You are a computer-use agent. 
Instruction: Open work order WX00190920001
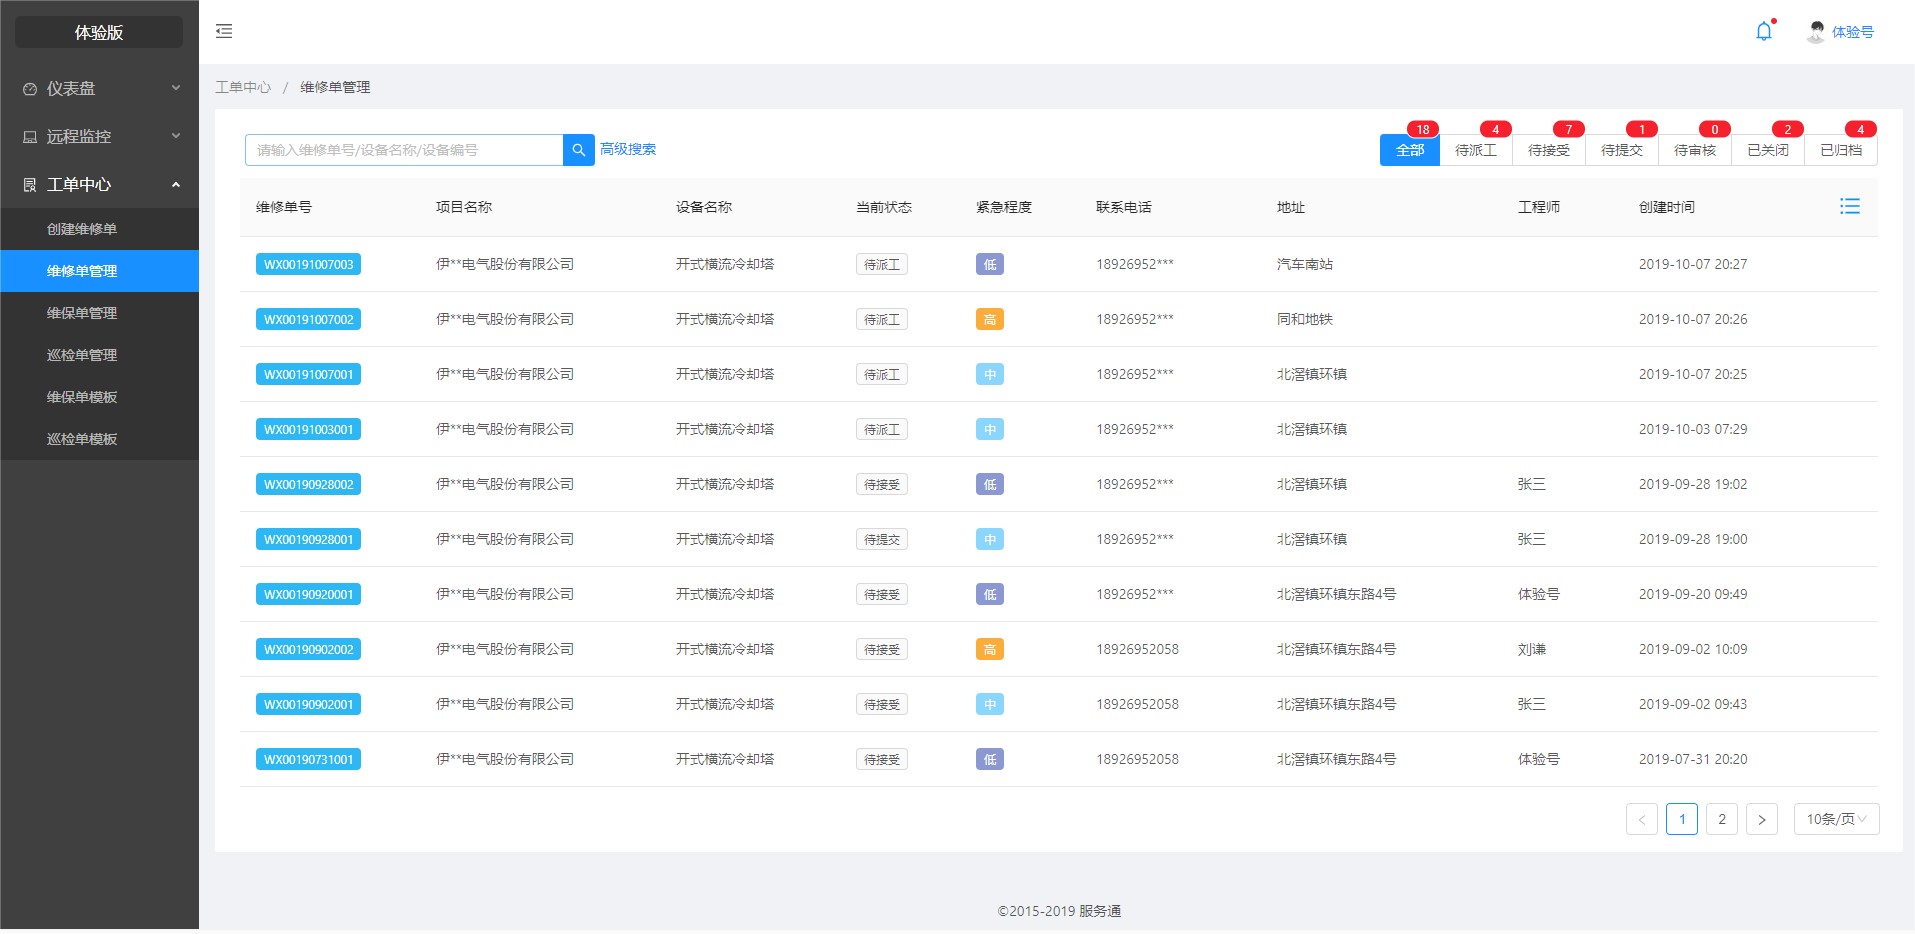click(x=308, y=594)
